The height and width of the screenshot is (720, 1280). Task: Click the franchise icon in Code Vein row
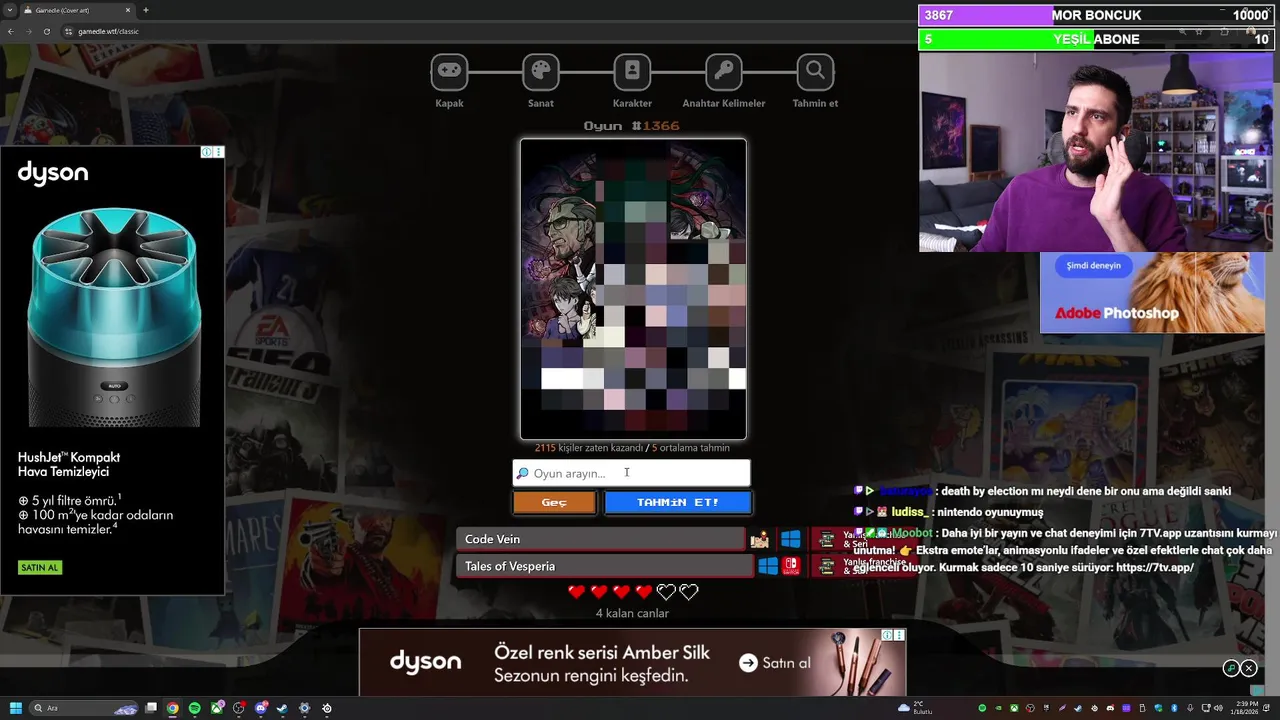[826, 539]
